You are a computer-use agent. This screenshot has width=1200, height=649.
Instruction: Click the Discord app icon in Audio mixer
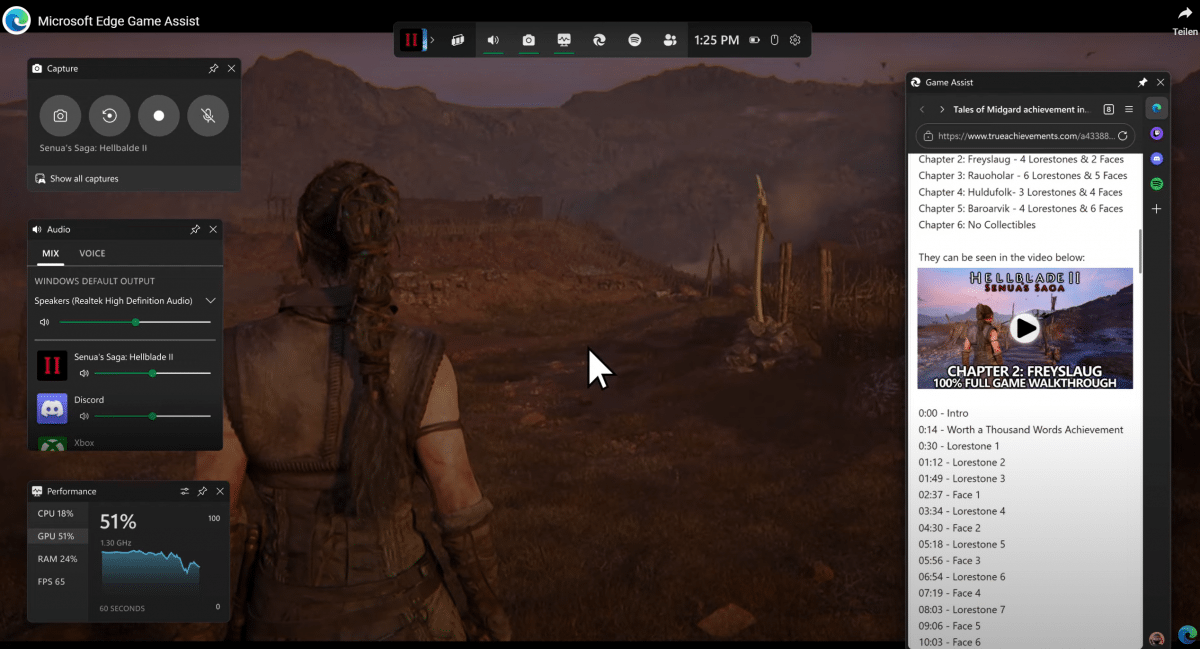(52, 408)
